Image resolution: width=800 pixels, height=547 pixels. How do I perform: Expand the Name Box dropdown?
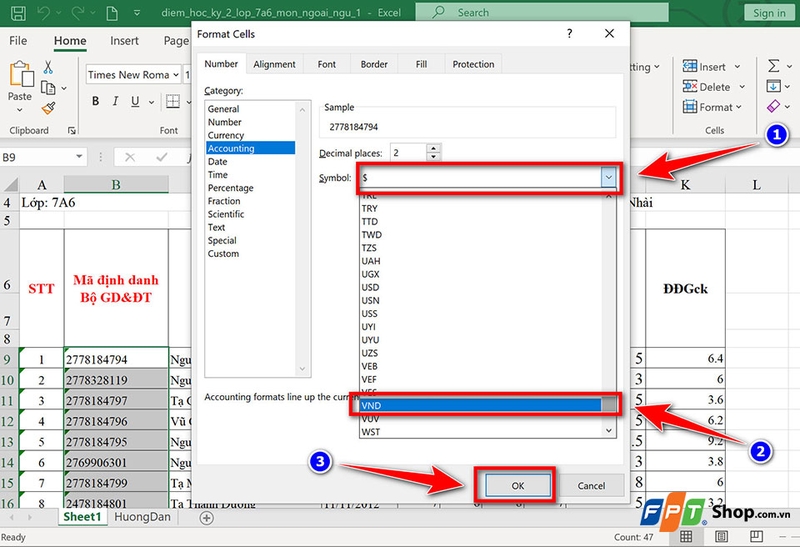pyautogui.click(x=79, y=157)
